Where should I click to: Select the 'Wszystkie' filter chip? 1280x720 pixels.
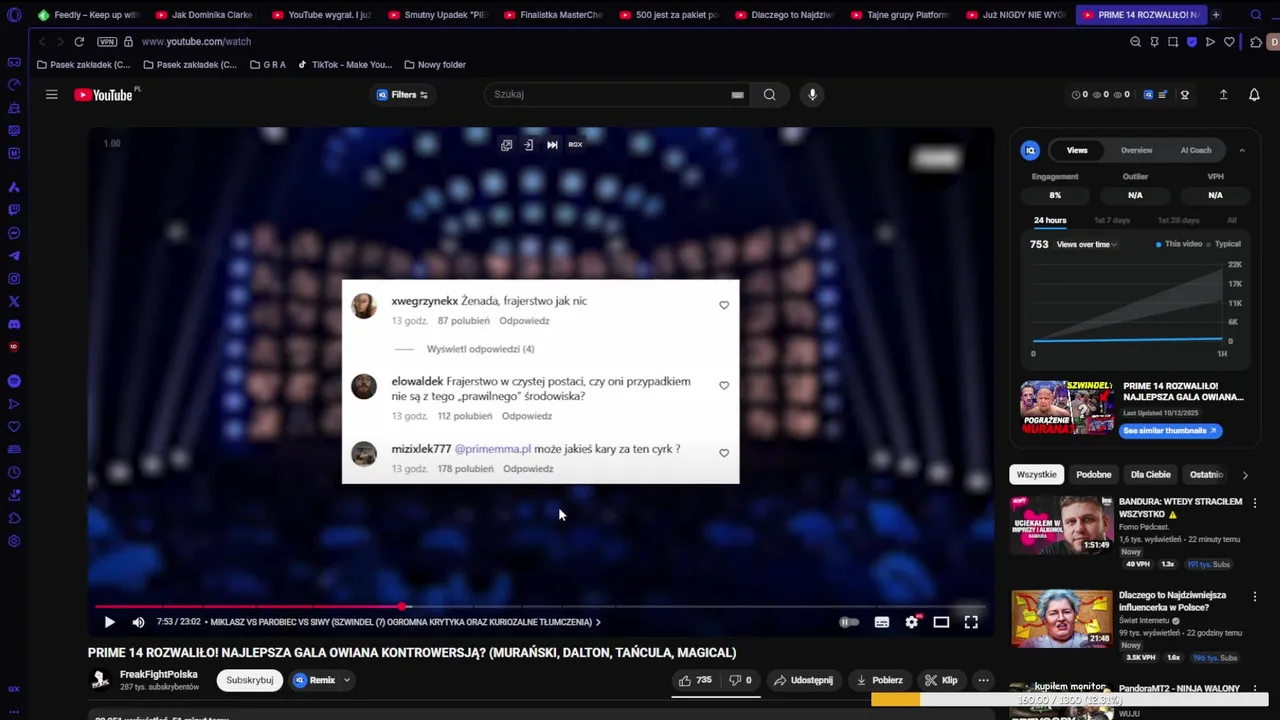(x=1036, y=475)
